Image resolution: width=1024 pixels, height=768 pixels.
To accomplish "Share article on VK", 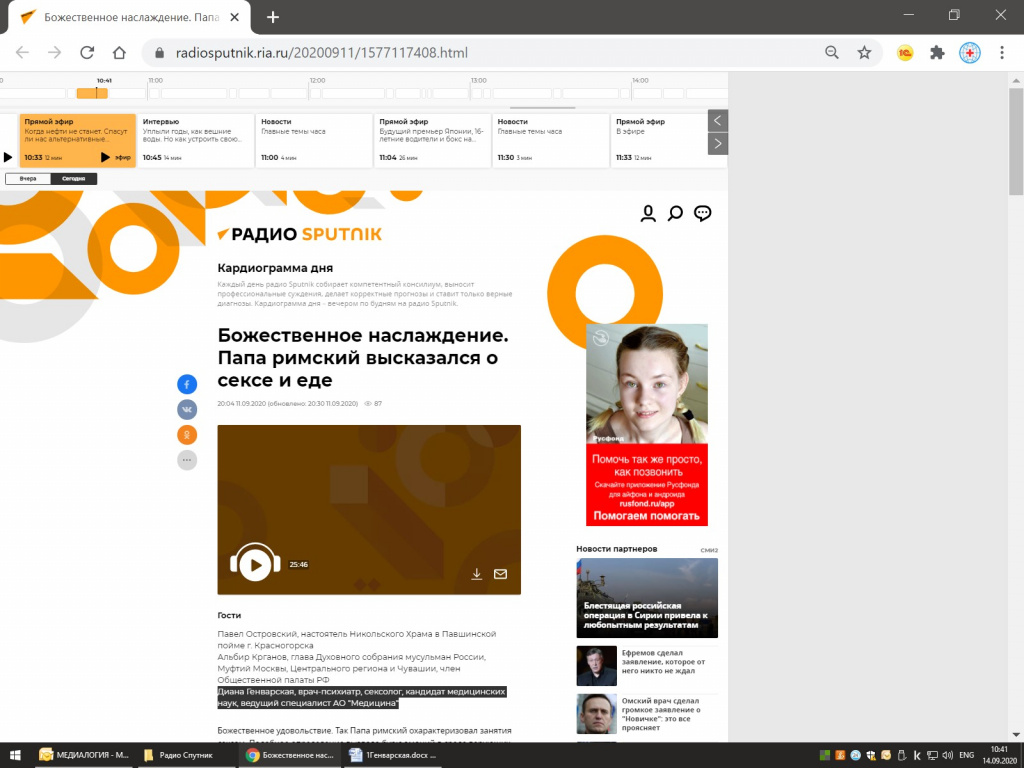I will coord(187,409).
